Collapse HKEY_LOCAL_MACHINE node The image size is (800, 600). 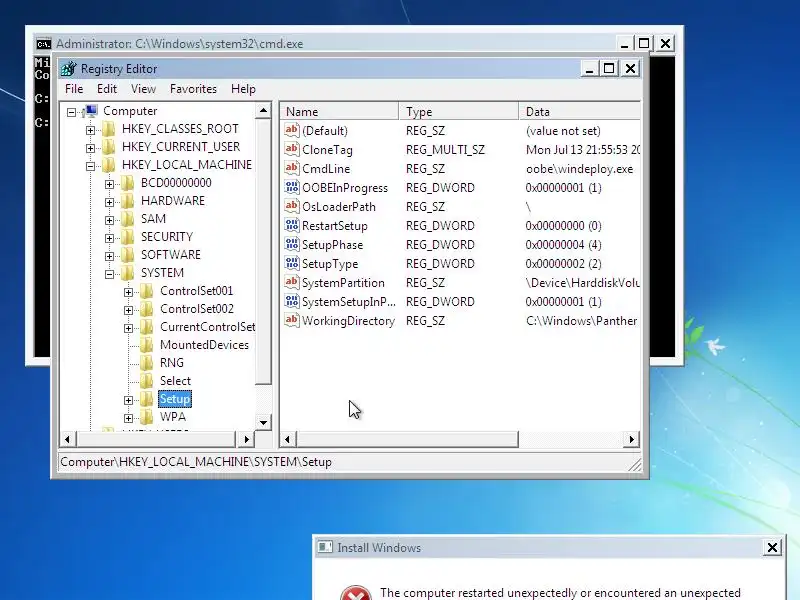[x=90, y=166]
